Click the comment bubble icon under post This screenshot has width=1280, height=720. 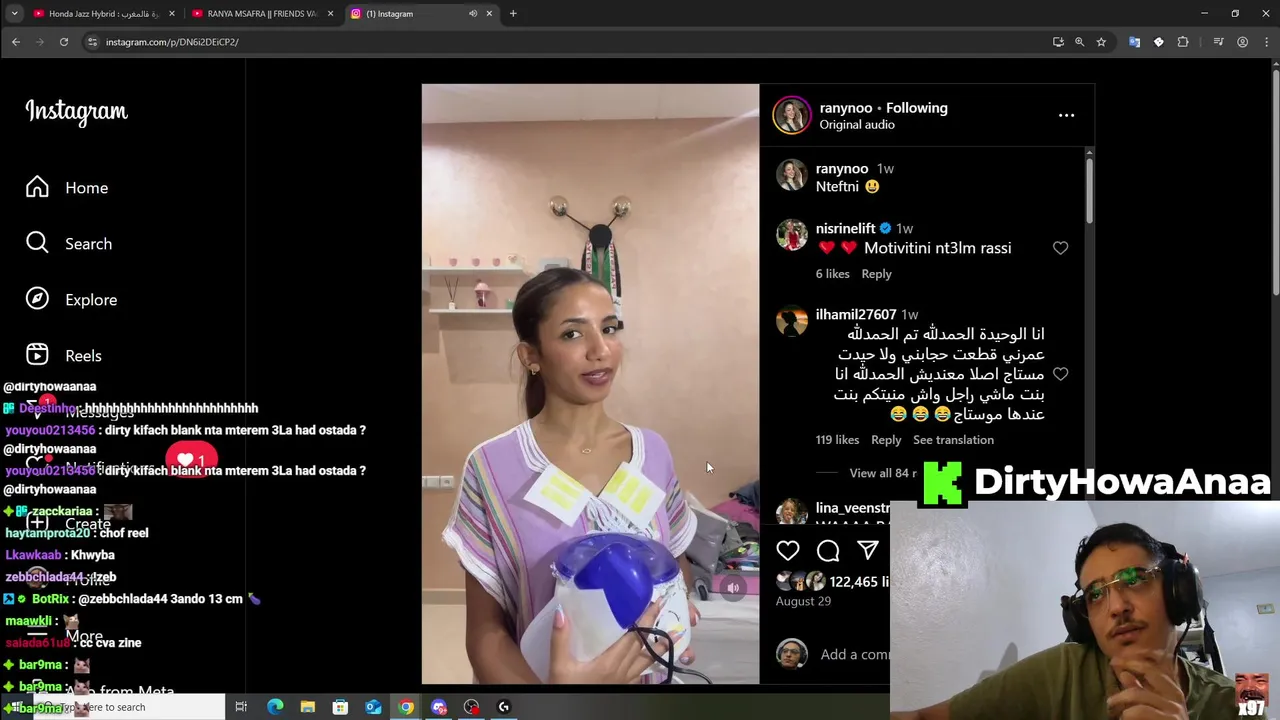click(828, 550)
